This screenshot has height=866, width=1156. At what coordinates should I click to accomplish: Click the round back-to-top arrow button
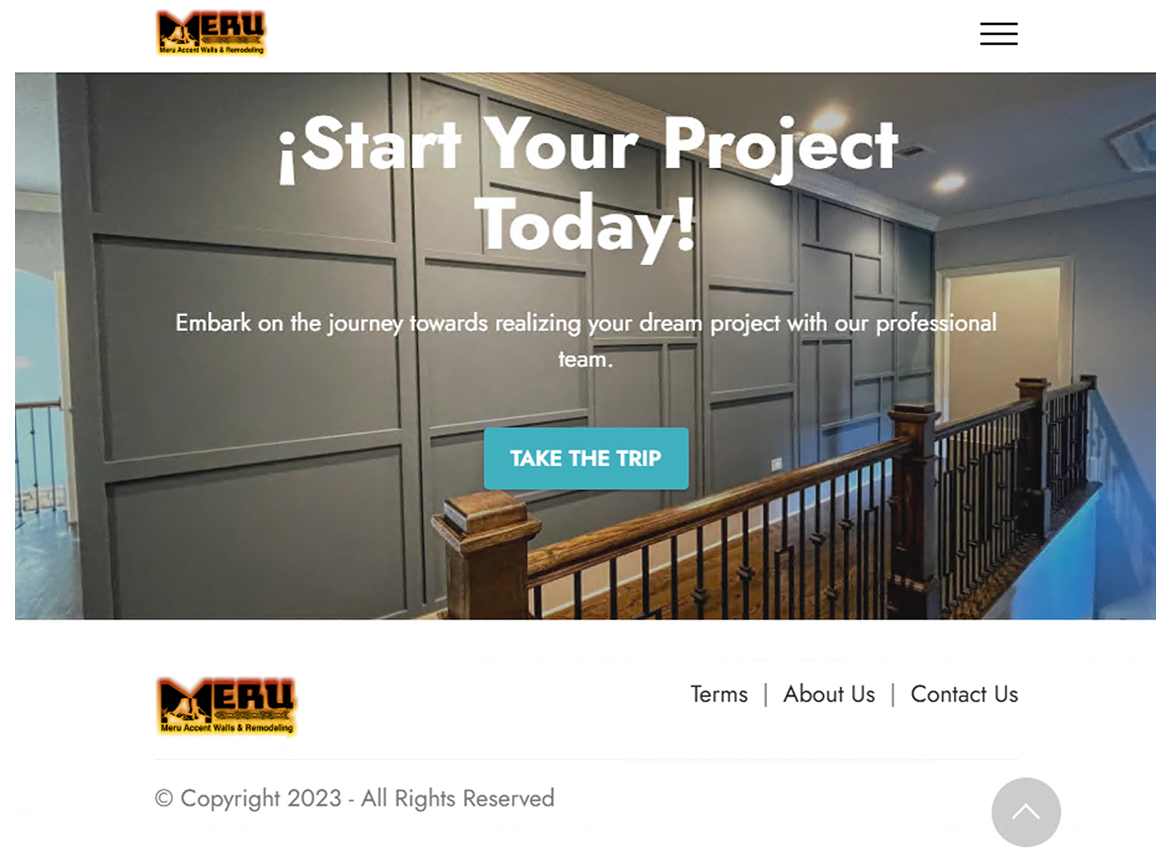pos(1026,812)
